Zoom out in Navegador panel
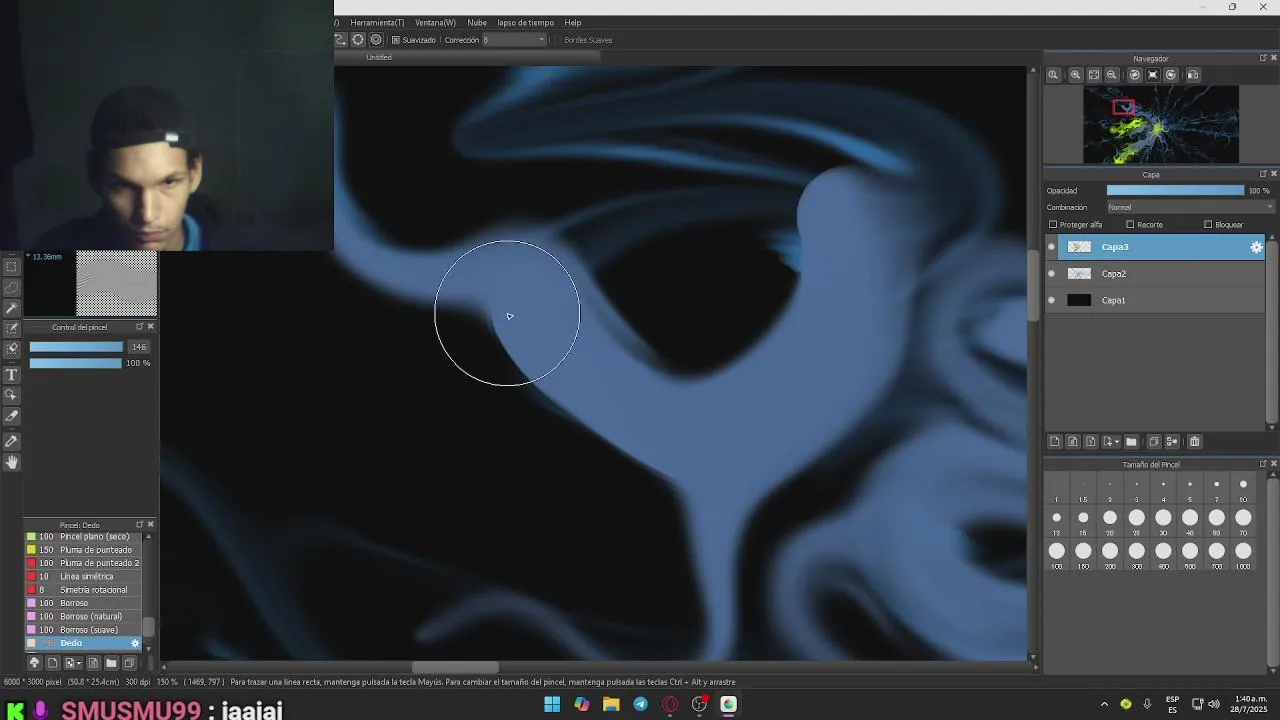Viewport: 1280px width, 720px height. (1111, 75)
